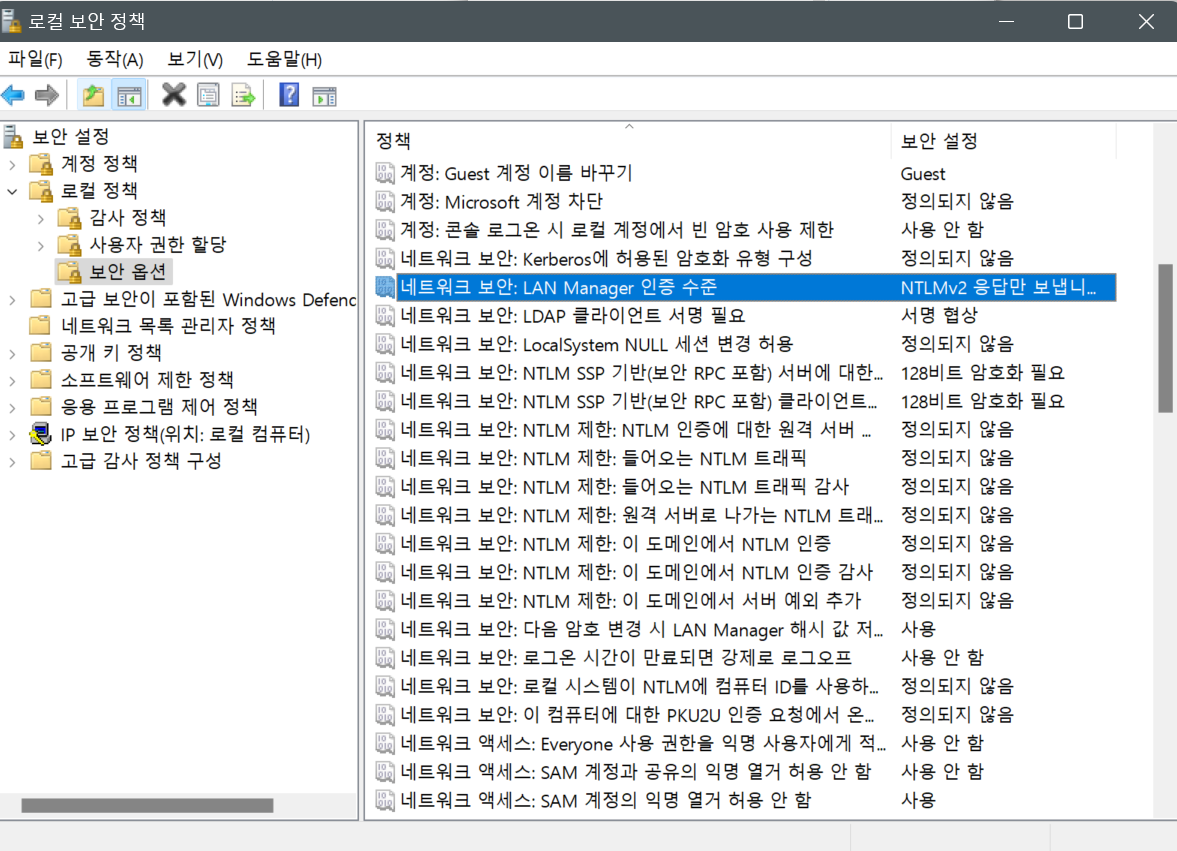
Task: Click the policy list vertical scrollbar thumb
Action: click(x=1165, y=338)
